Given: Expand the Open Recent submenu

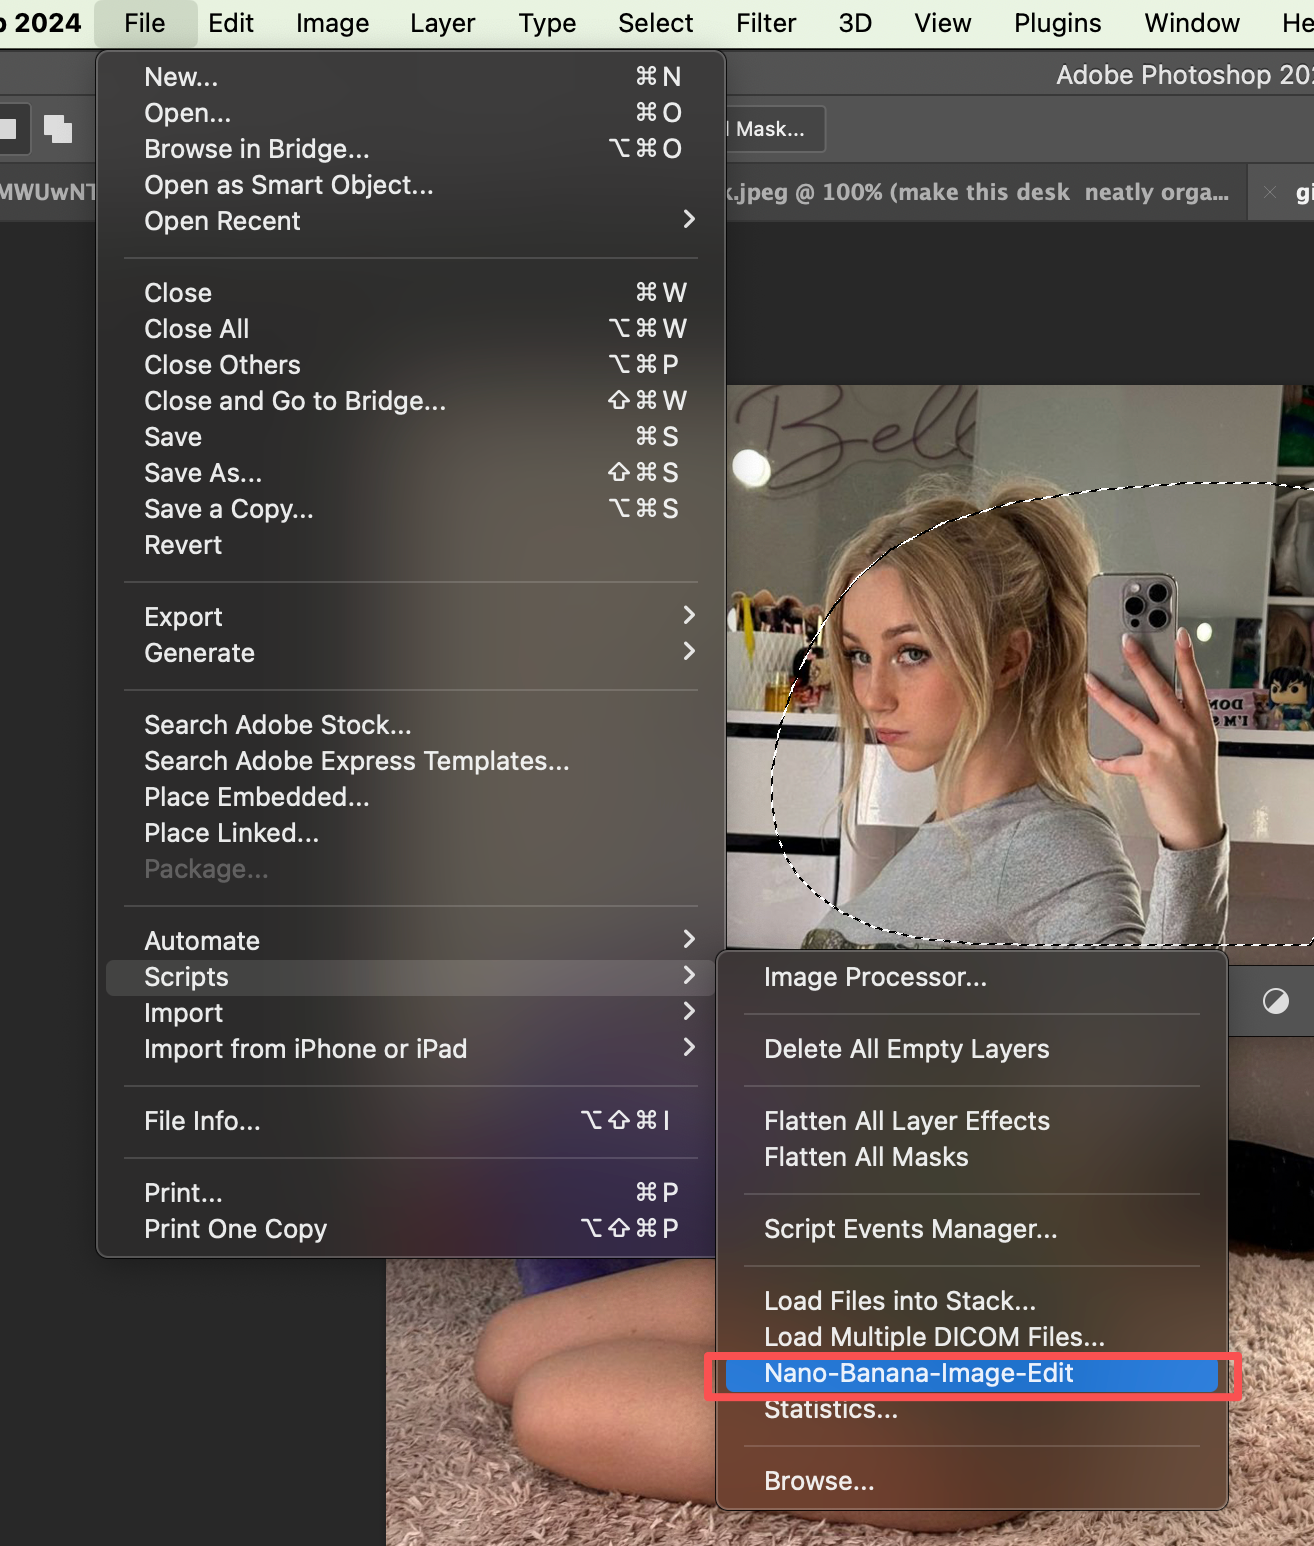Looking at the screenshot, I should coord(410,221).
